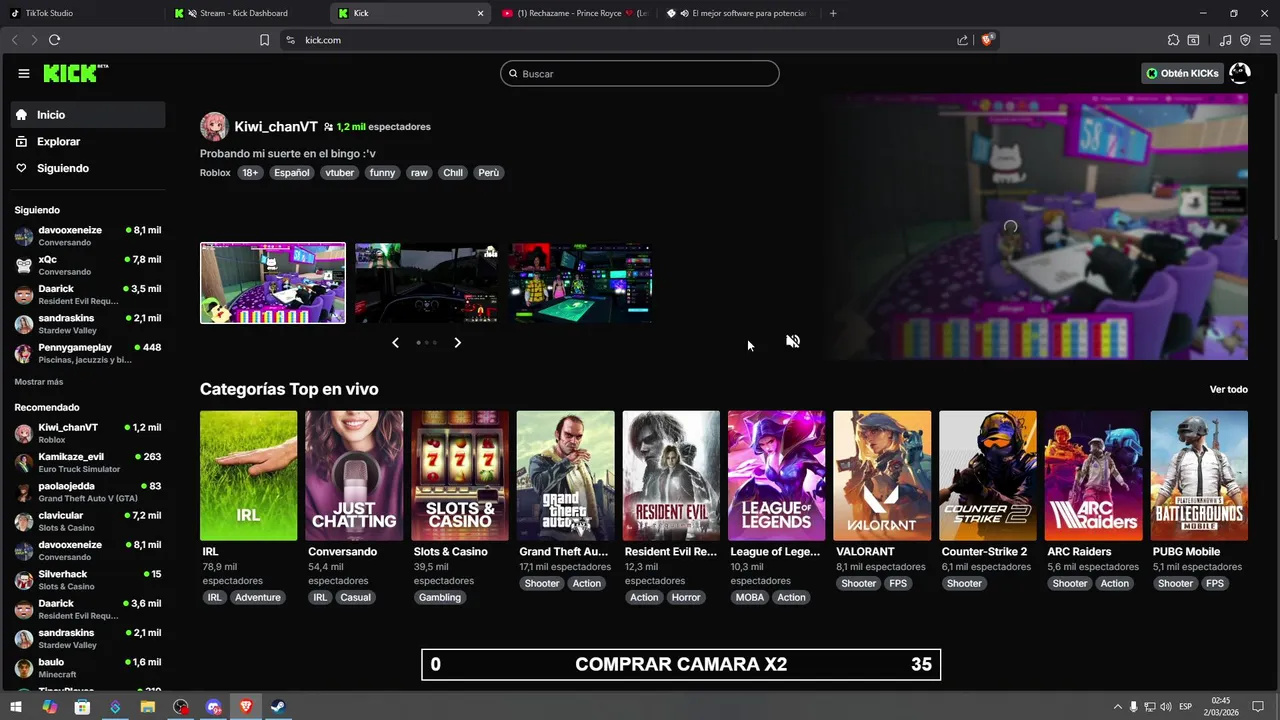Open the ARC Raiders category card
1280x720 pixels.
(1094, 476)
